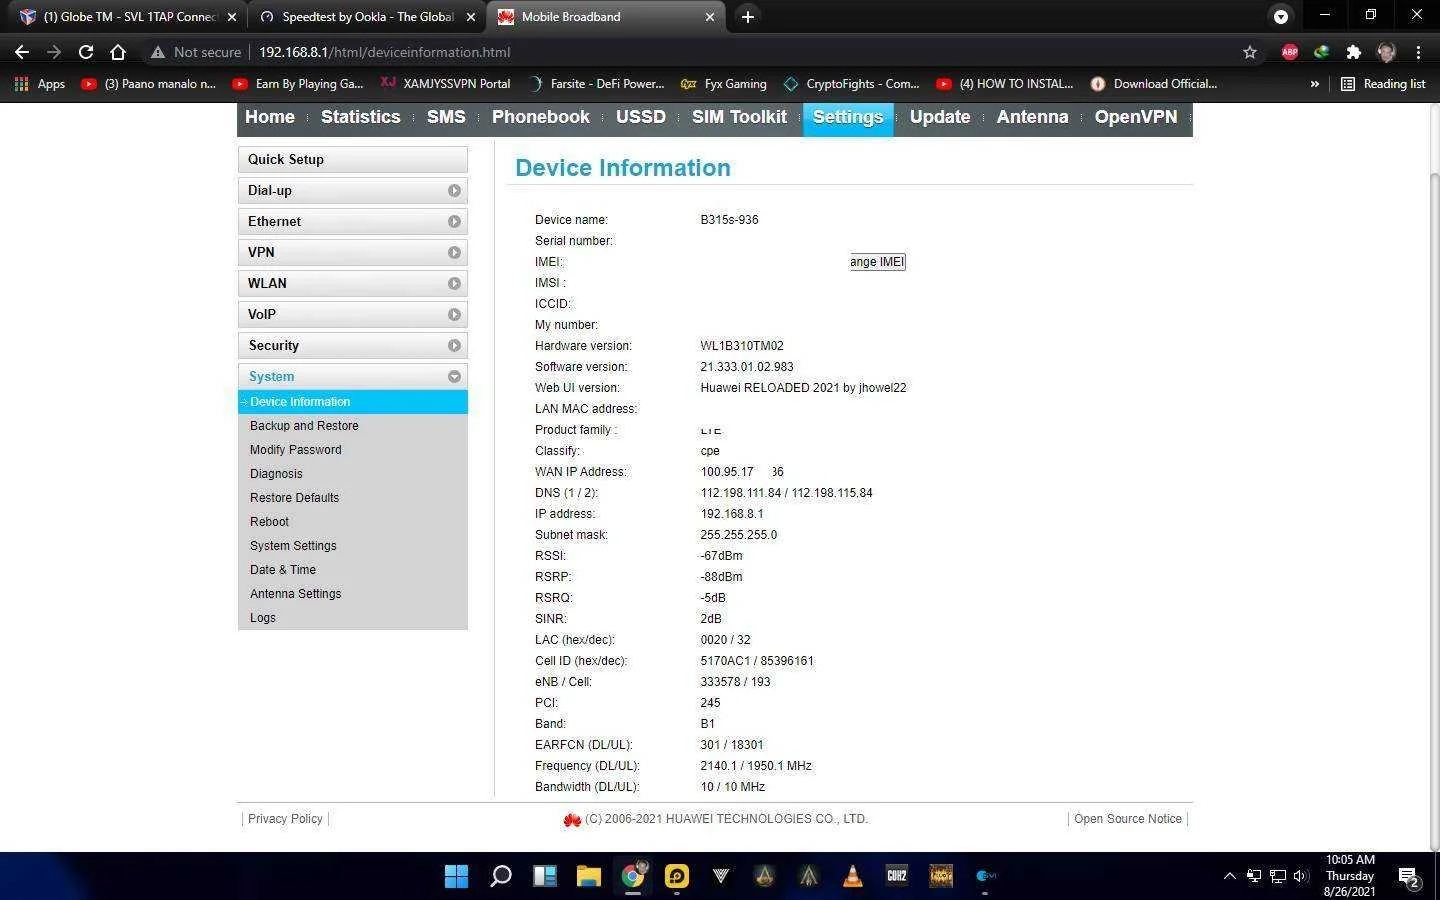This screenshot has height=900, width=1440.
Task: Show more bookmarks with the double chevron
Action: (1314, 84)
